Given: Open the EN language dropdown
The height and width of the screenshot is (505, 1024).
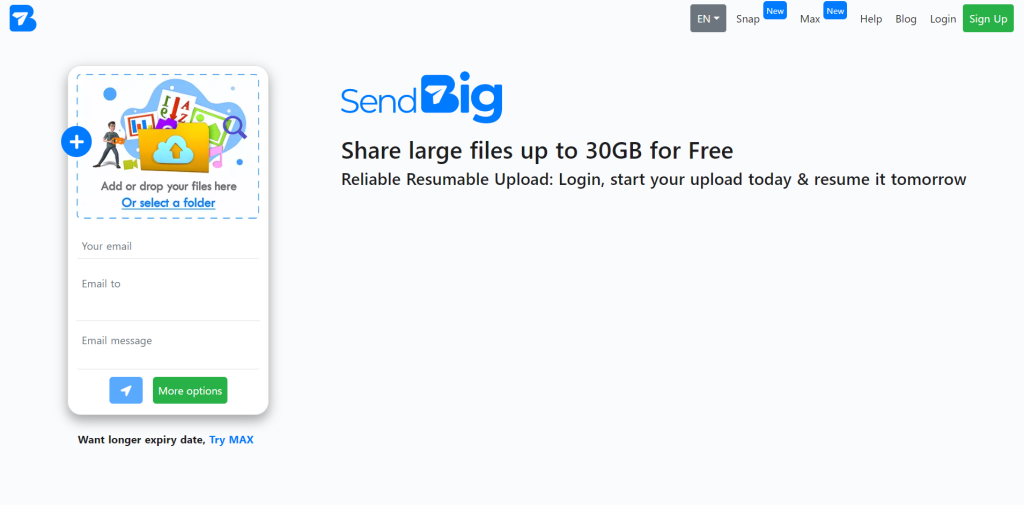Looking at the screenshot, I should (708, 18).
